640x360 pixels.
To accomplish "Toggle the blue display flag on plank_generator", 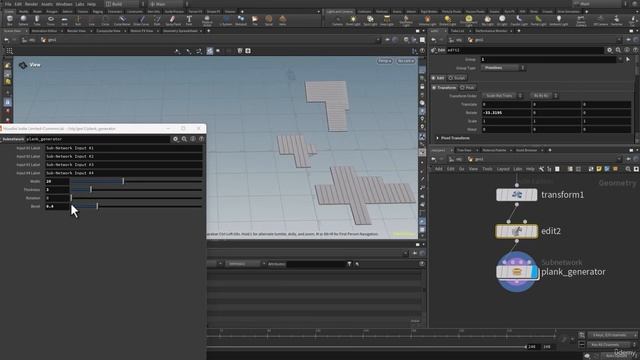I will click(535, 272).
